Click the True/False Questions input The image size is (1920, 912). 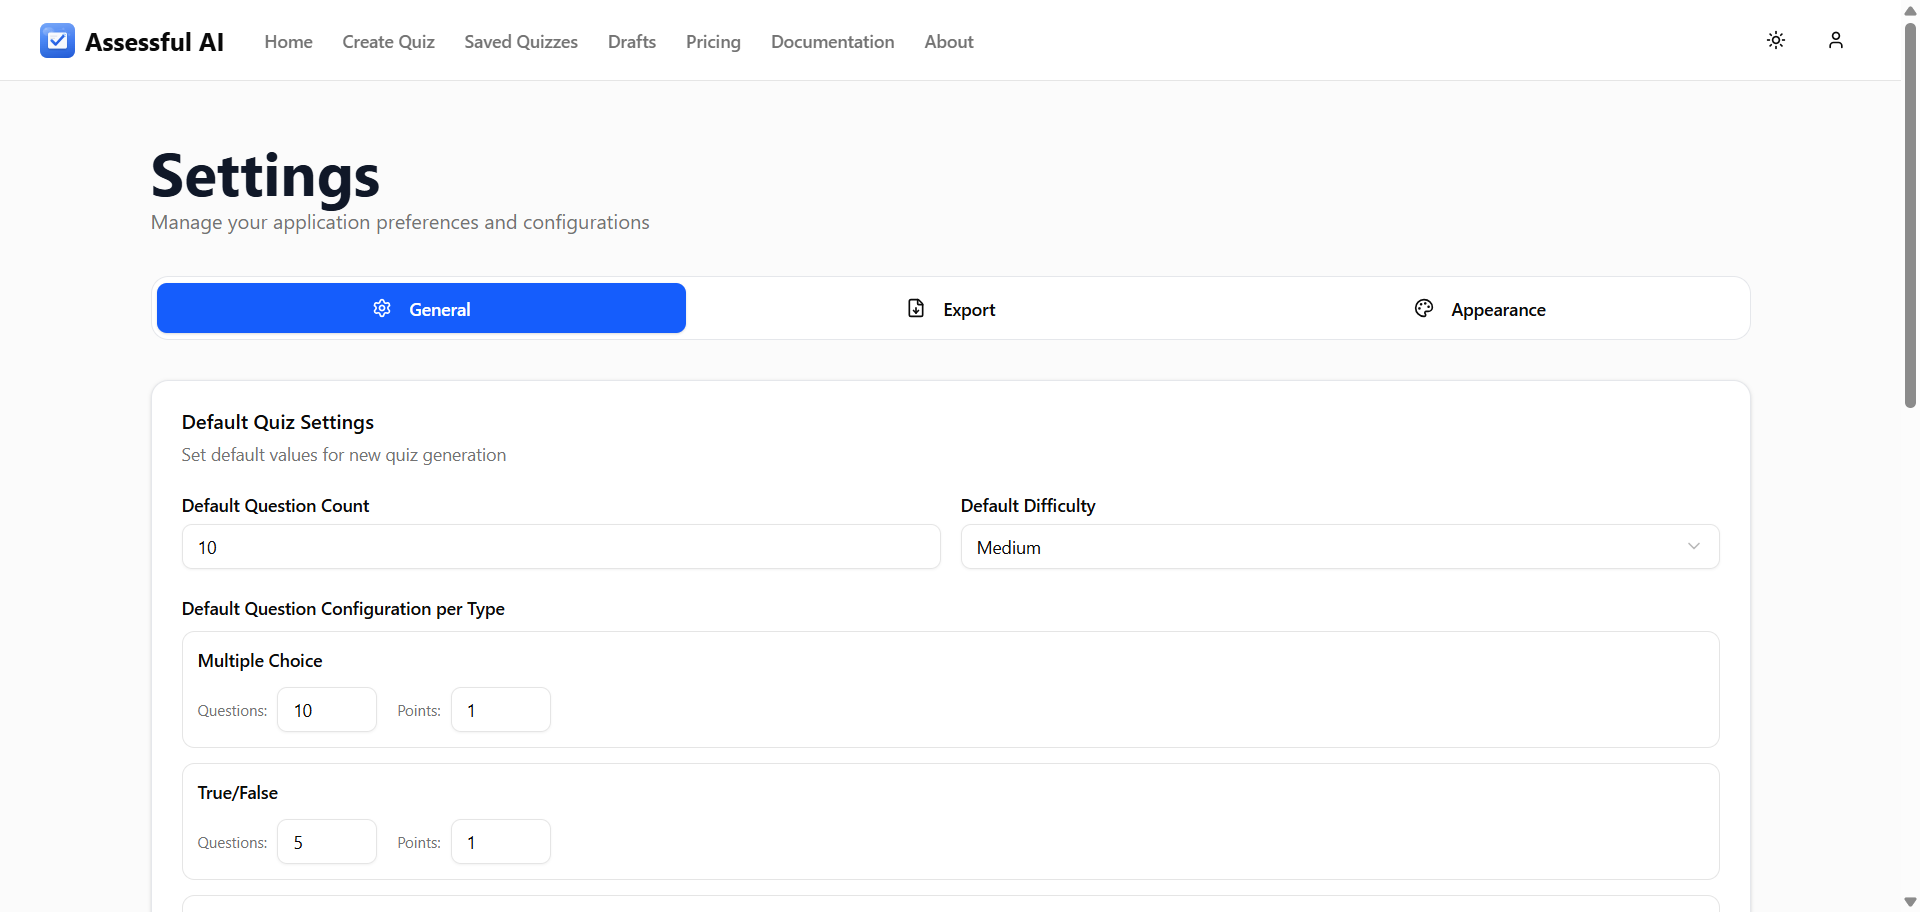coord(327,842)
